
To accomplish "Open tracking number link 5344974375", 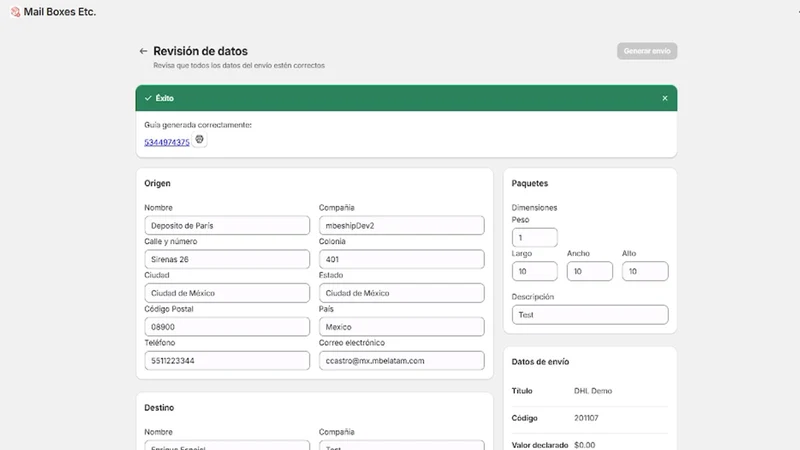I will tap(167, 142).
